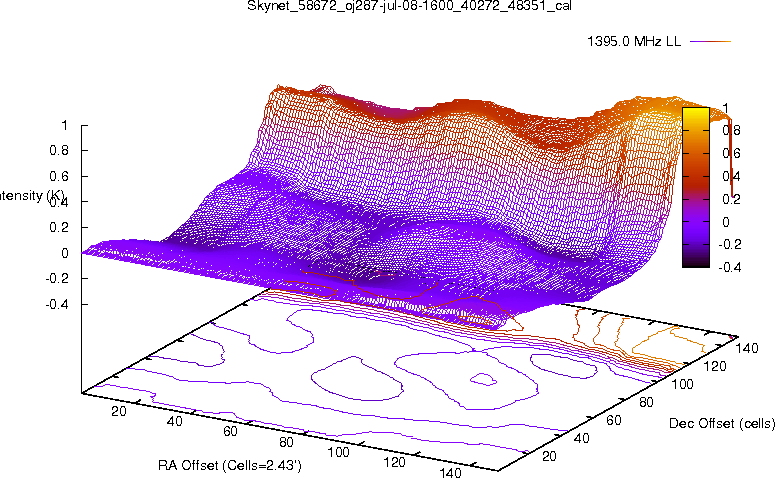Click tick 40 on the RA Offset axis
The width and height of the screenshot is (775, 478).
pyautogui.click(x=175, y=421)
